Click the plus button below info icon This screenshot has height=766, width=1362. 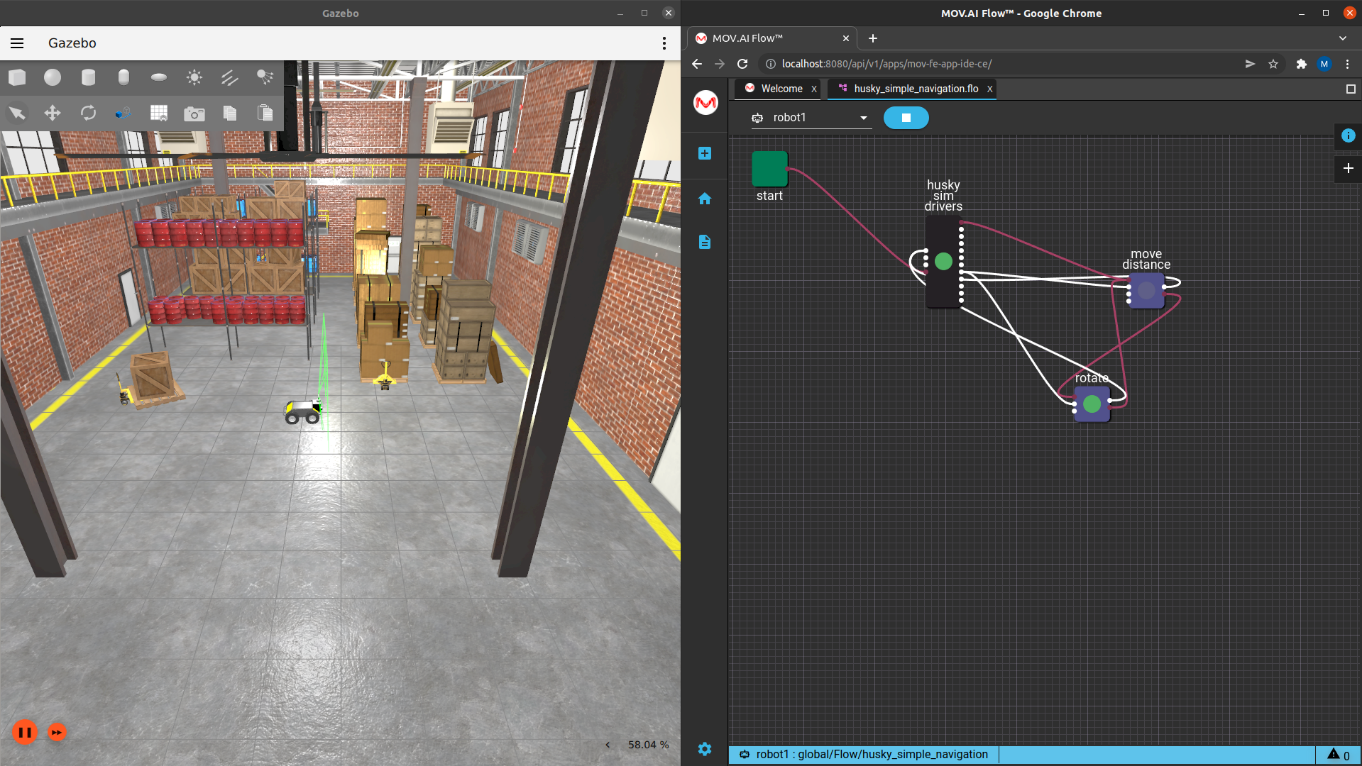pos(1348,168)
